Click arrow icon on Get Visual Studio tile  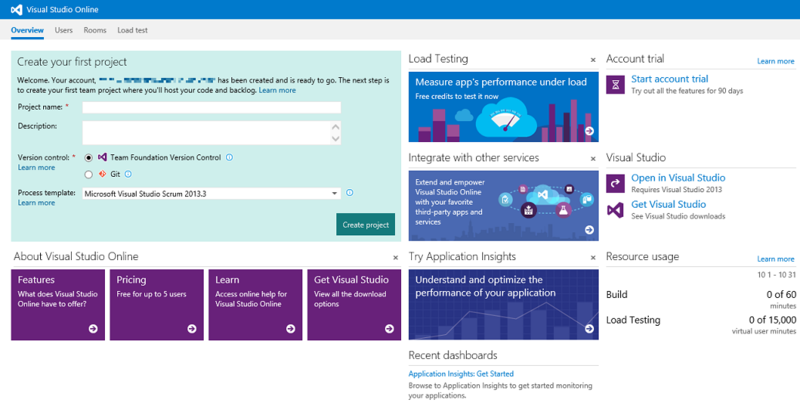pos(389,328)
